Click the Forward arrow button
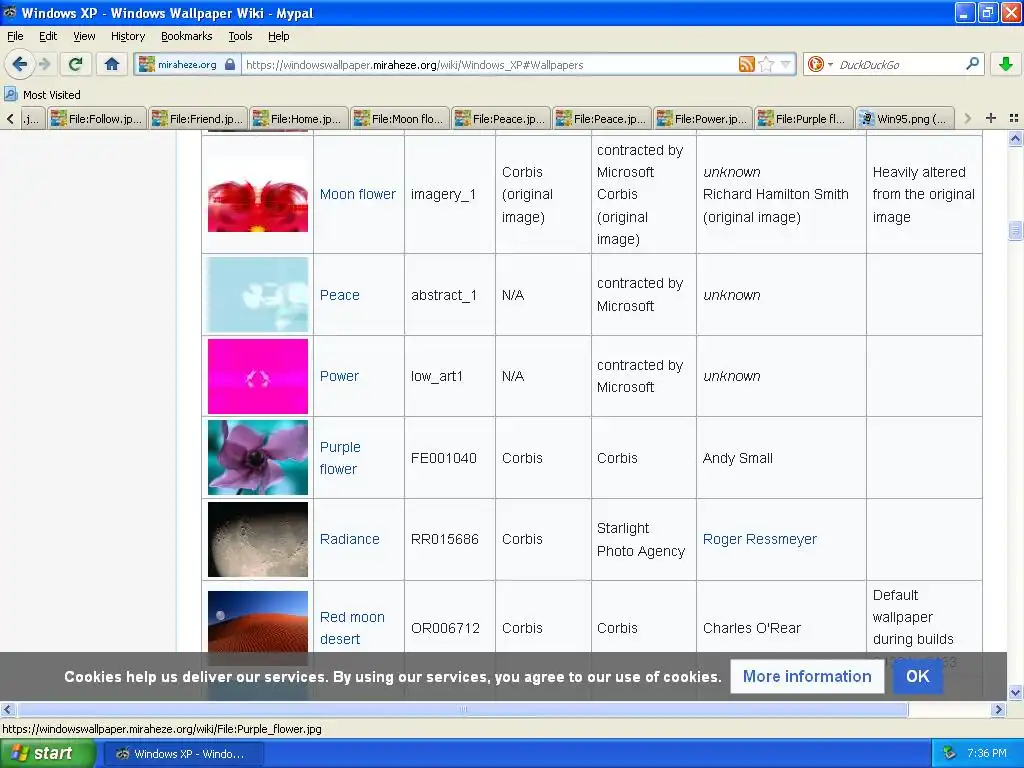Image resolution: width=1024 pixels, height=768 pixels. coord(44,64)
